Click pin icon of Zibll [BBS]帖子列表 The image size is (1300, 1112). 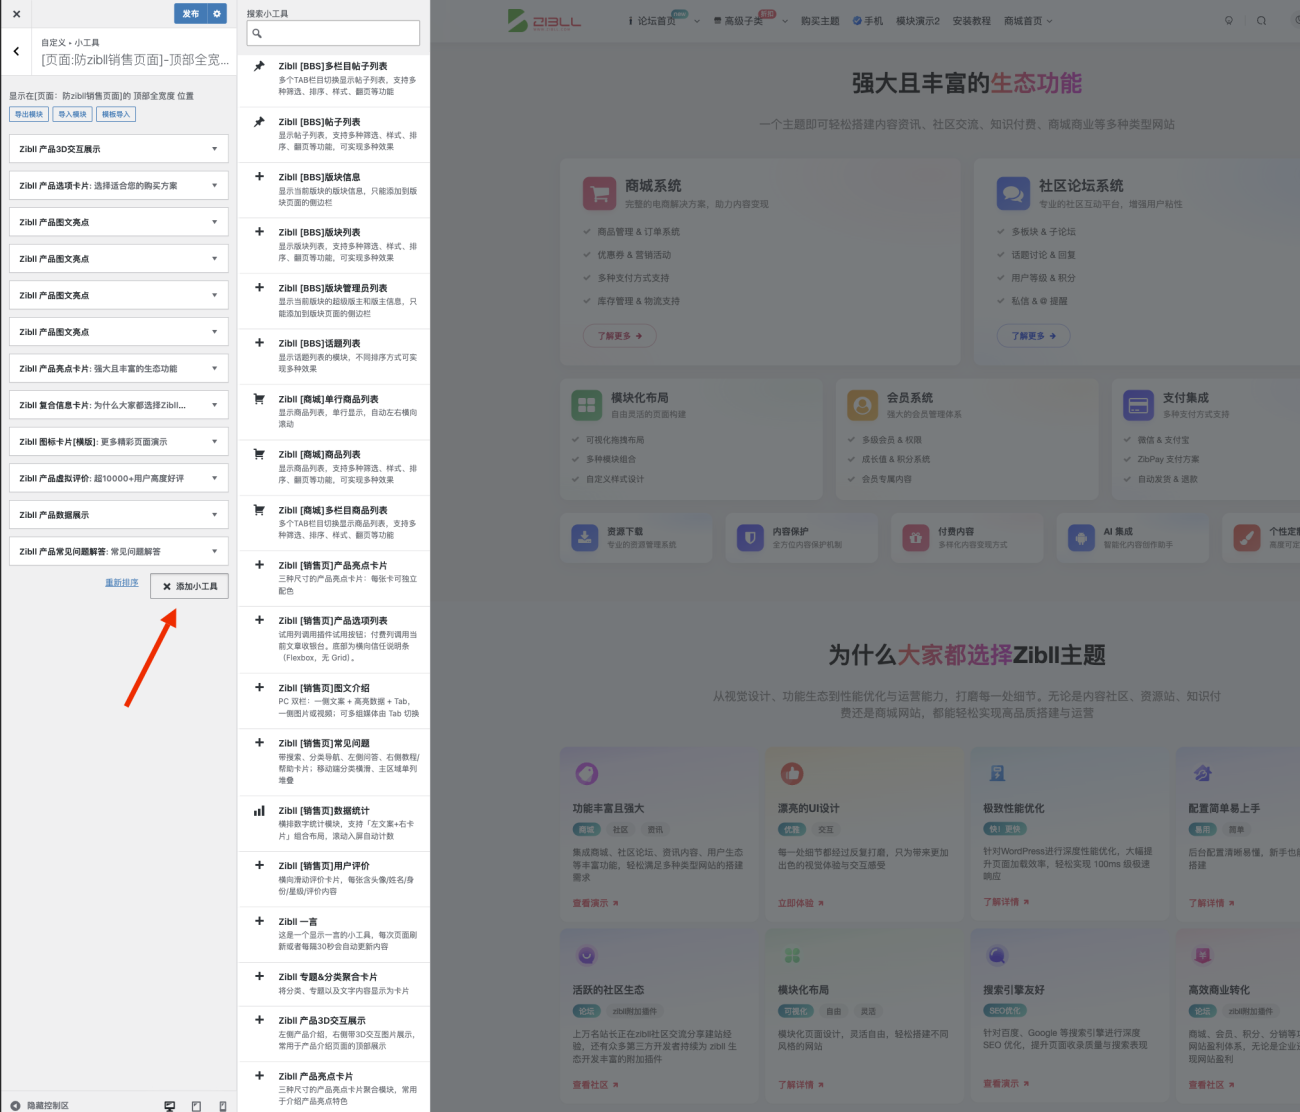(259, 122)
